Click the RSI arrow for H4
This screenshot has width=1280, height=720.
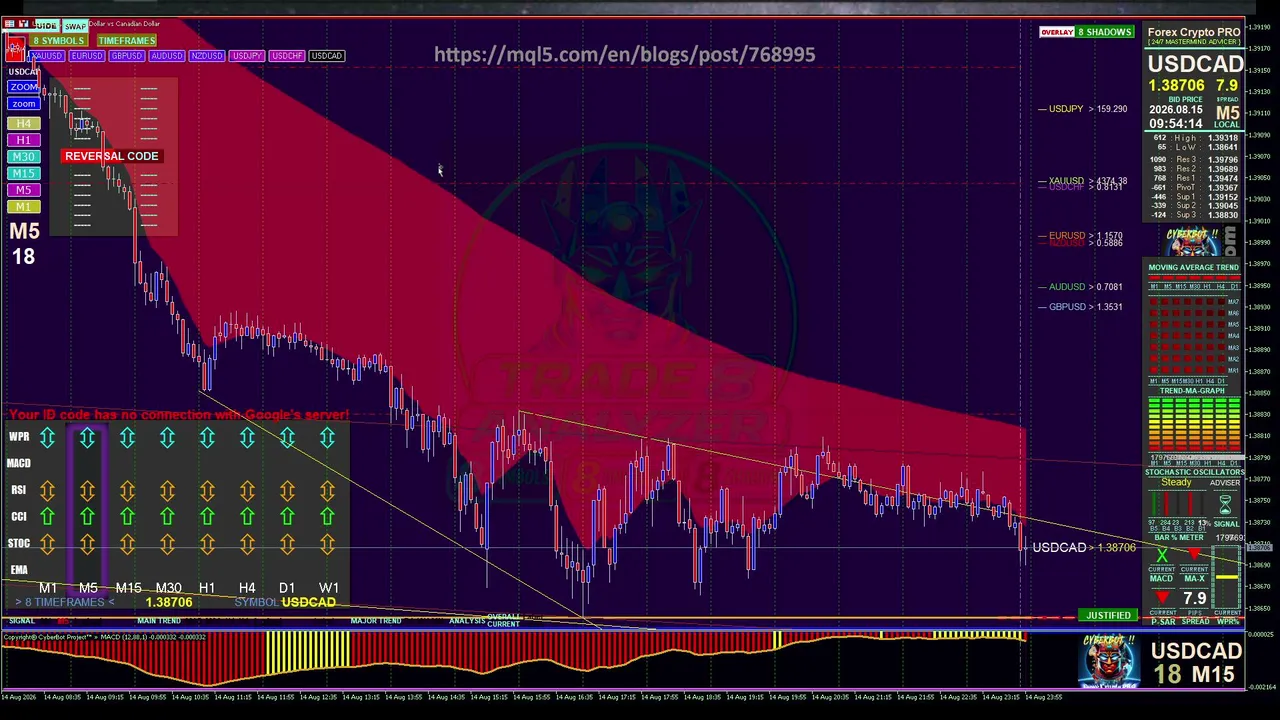pos(247,490)
